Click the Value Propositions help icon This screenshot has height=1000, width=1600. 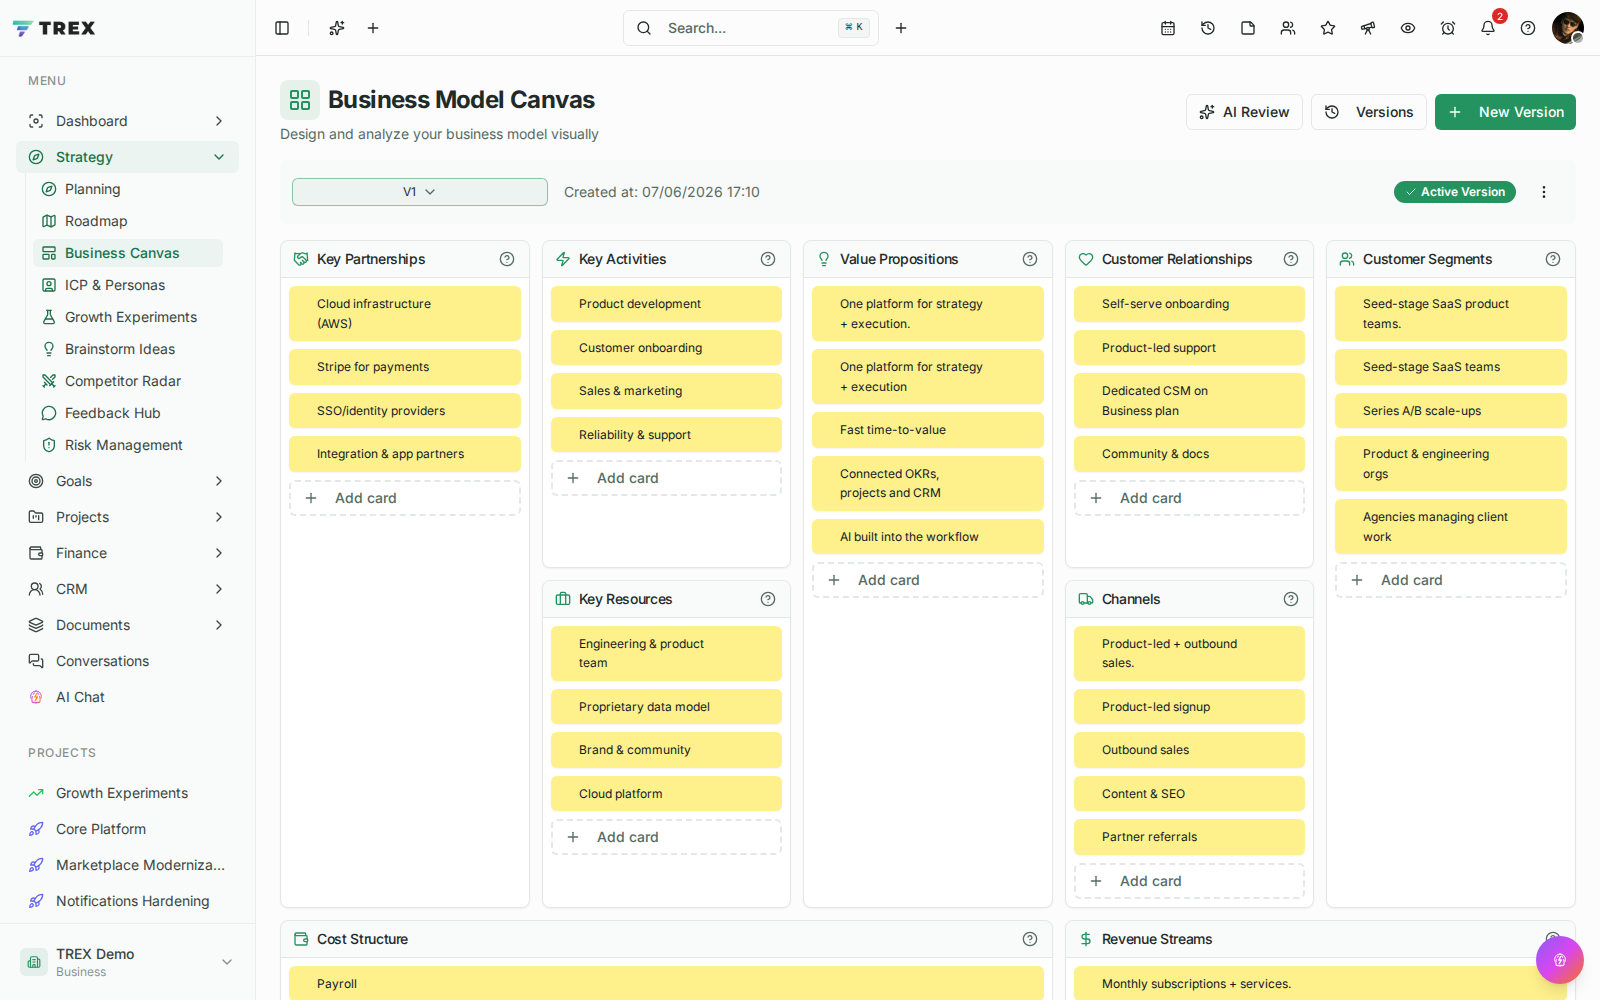[1030, 259]
